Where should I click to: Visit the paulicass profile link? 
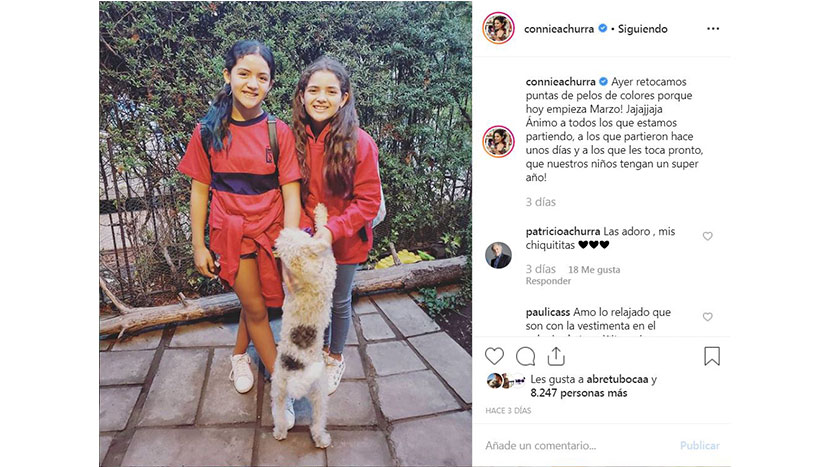pos(548,312)
